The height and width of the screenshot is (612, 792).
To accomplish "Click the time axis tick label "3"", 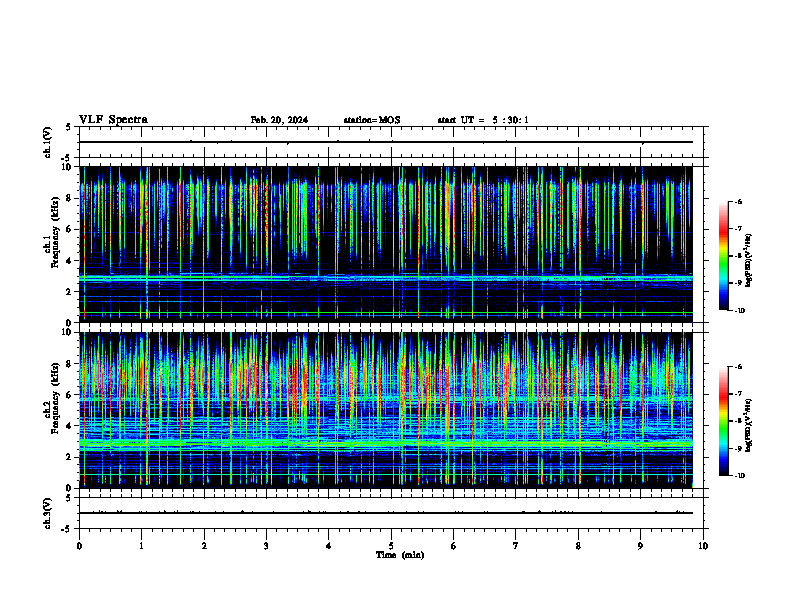I will tap(266, 546).
